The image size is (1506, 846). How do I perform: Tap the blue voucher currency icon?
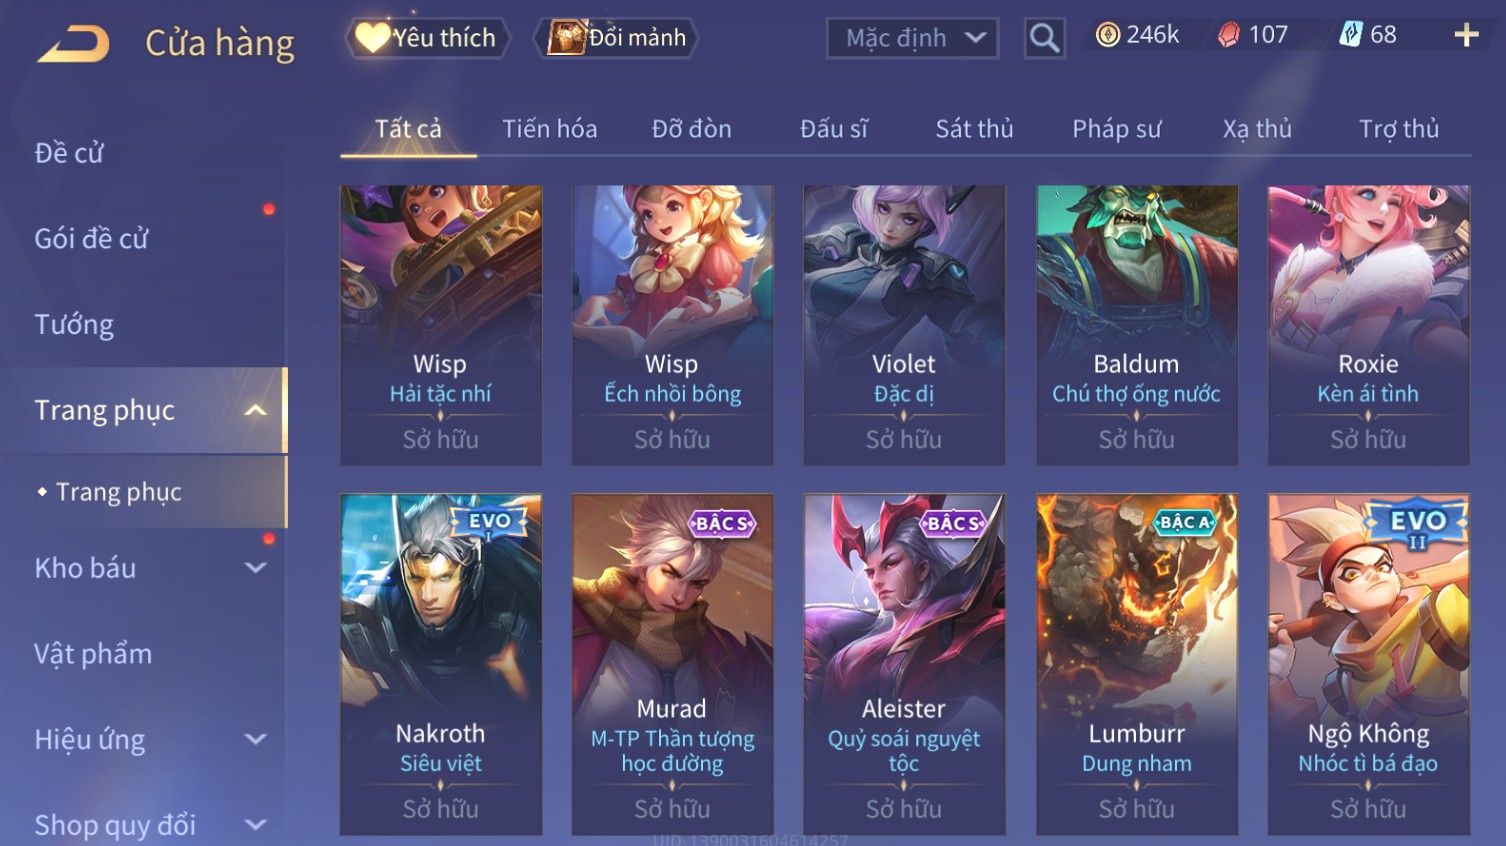1351,35
